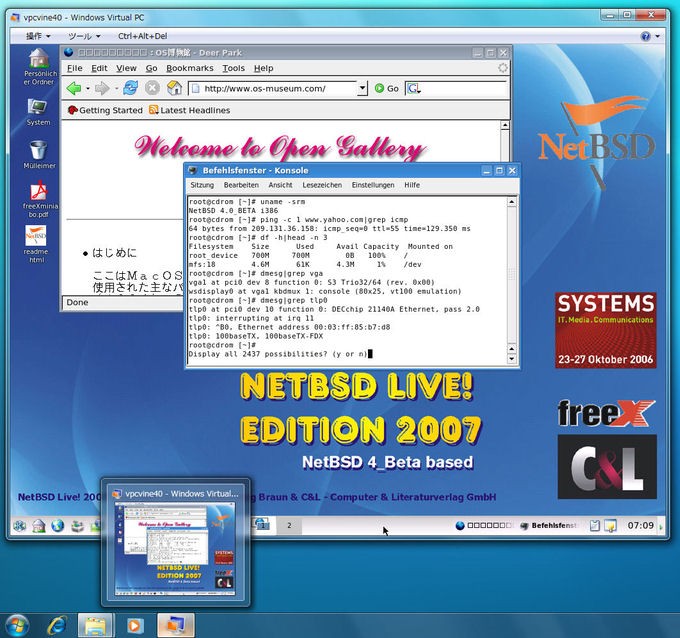Click the KDE menu icon in guest panel

(x=20, y=526)
